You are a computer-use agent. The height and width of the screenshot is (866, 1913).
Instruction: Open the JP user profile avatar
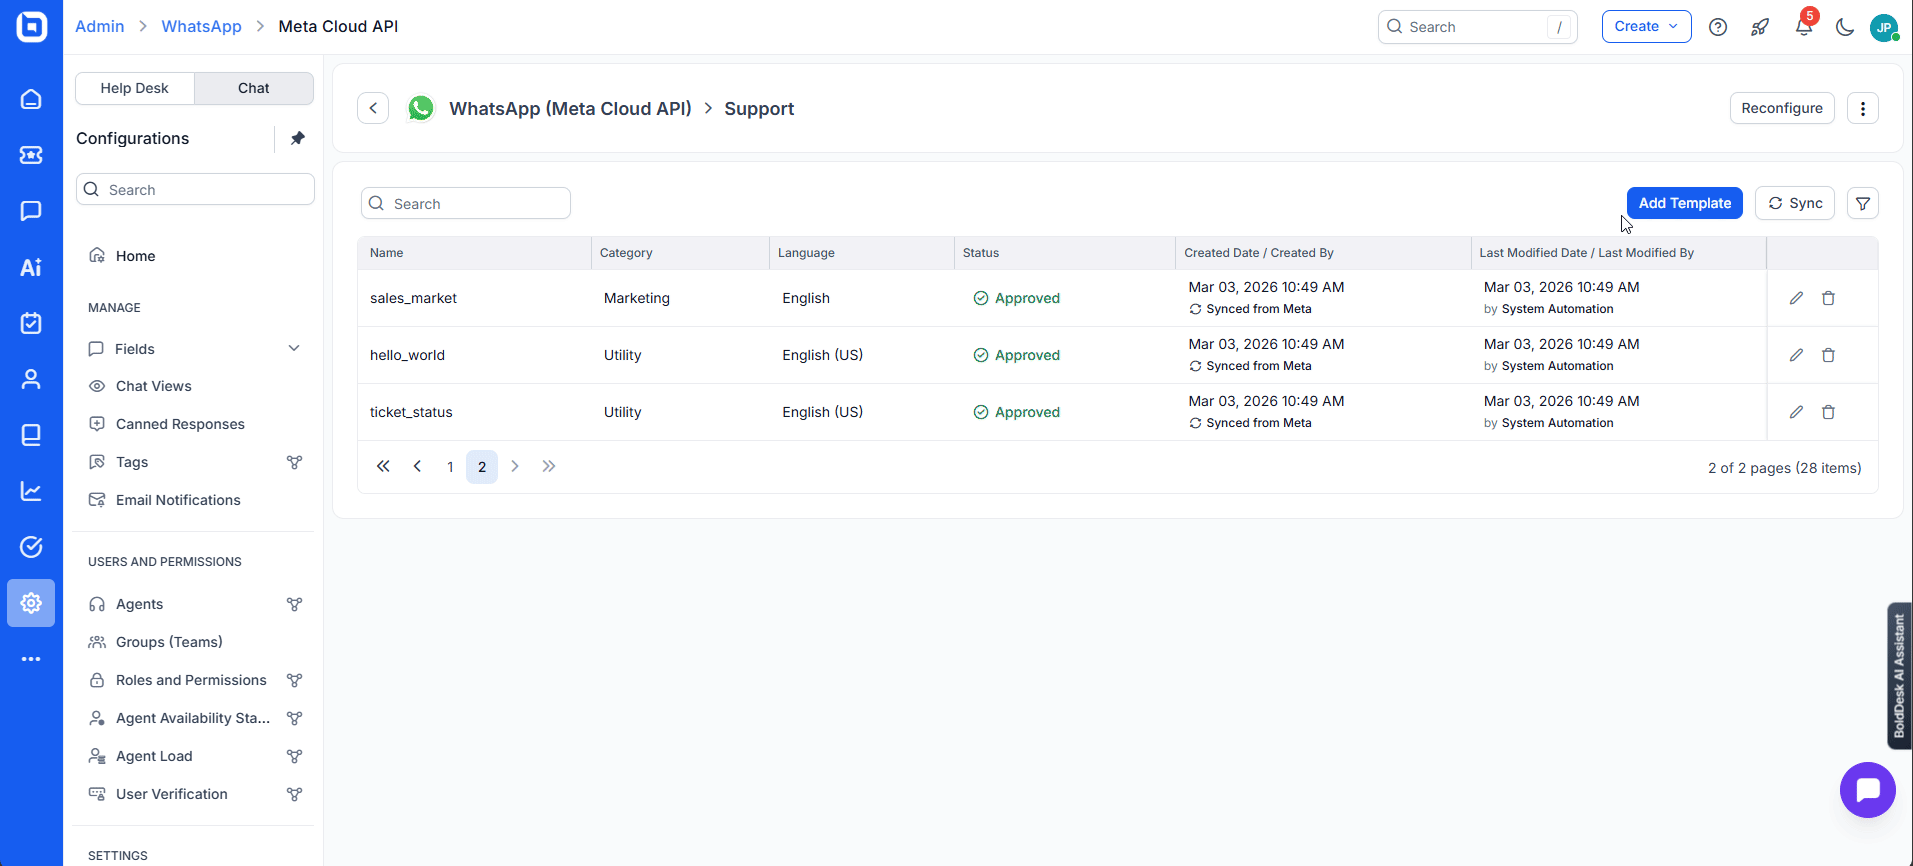(1884, 27)
